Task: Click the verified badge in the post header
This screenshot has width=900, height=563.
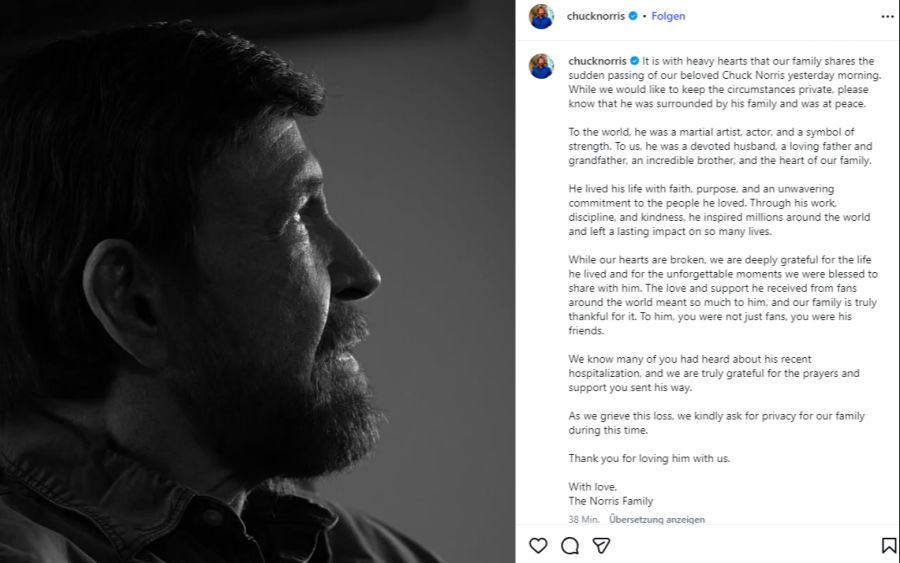Action: coord(633,17)
